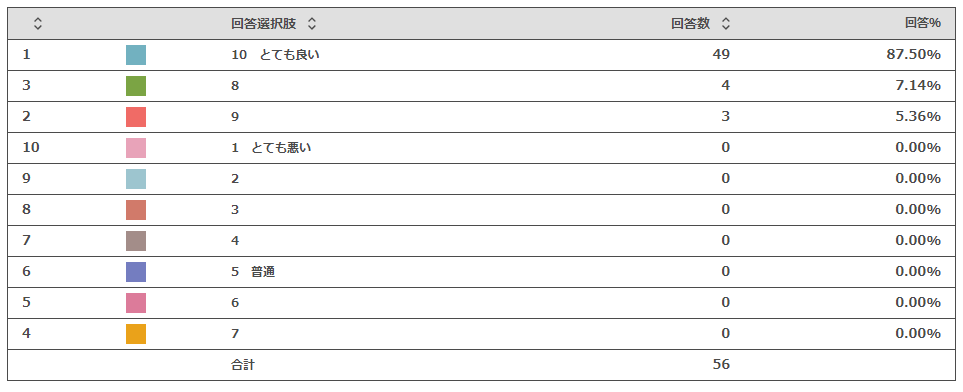Screen dimensions: 963x392
Task: Click the pink swatch for 1 とても悪い
Action: (x=136, y=148)
